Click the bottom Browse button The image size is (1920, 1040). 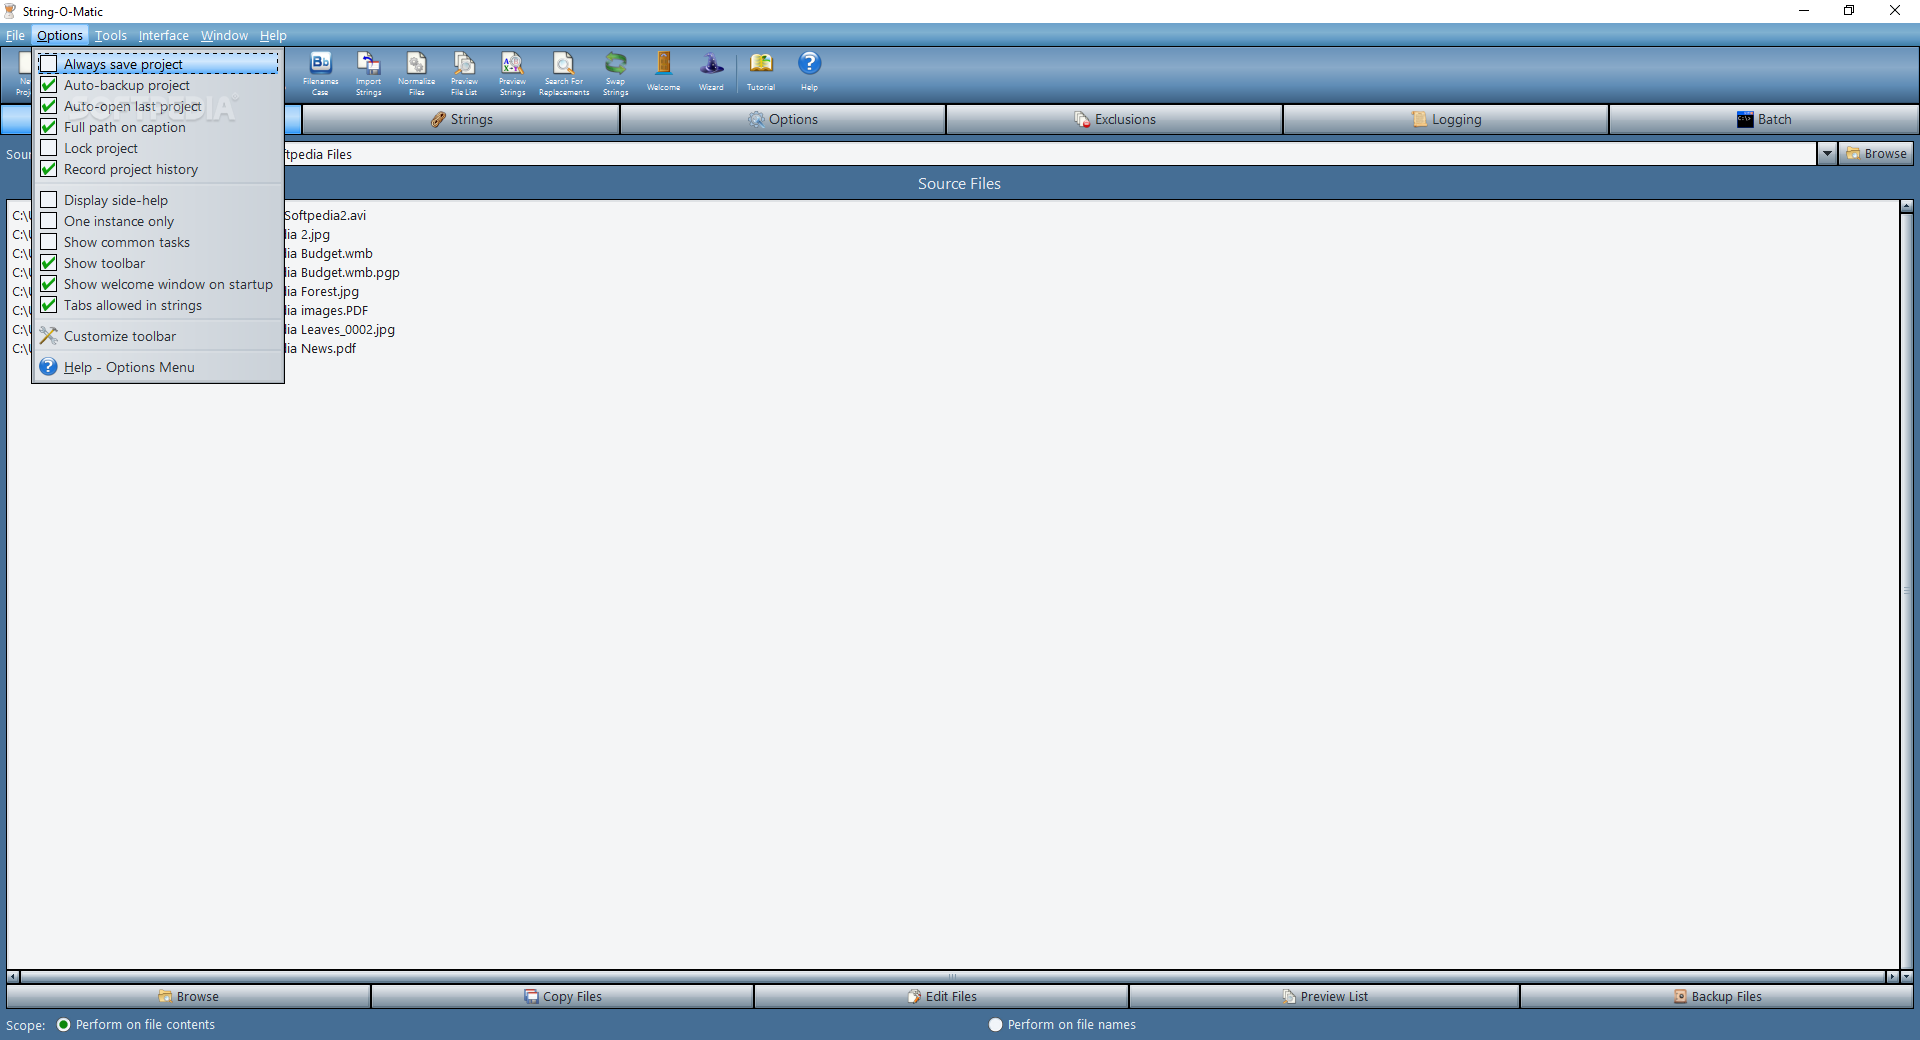tap(188, 996)
